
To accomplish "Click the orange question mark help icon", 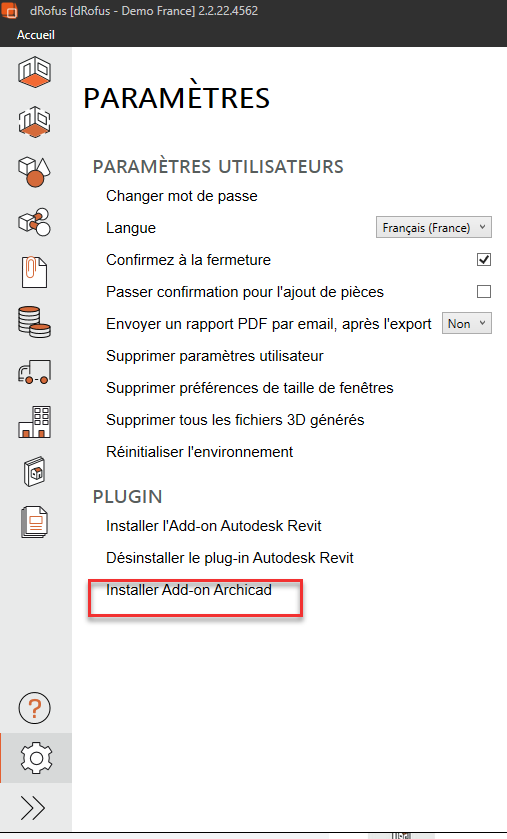I will (34, 708).
